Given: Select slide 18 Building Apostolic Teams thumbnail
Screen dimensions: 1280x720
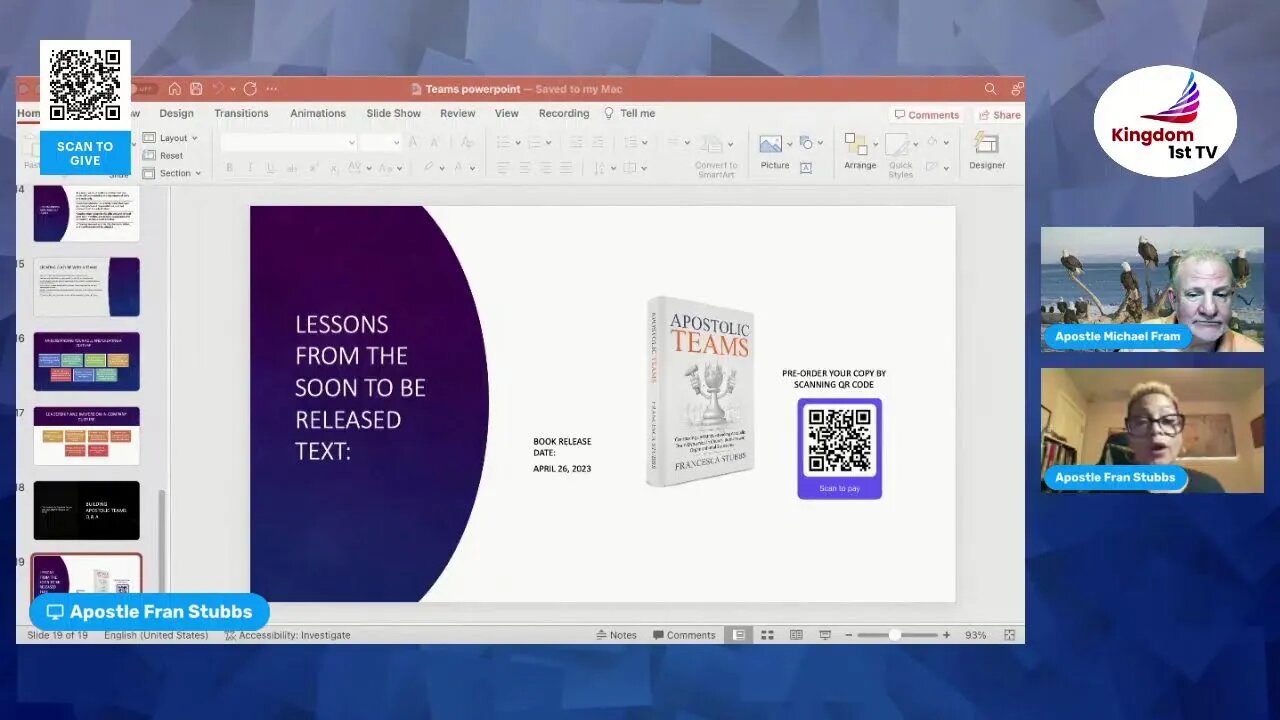Looking at the screenshot, I should click(87, 510).
